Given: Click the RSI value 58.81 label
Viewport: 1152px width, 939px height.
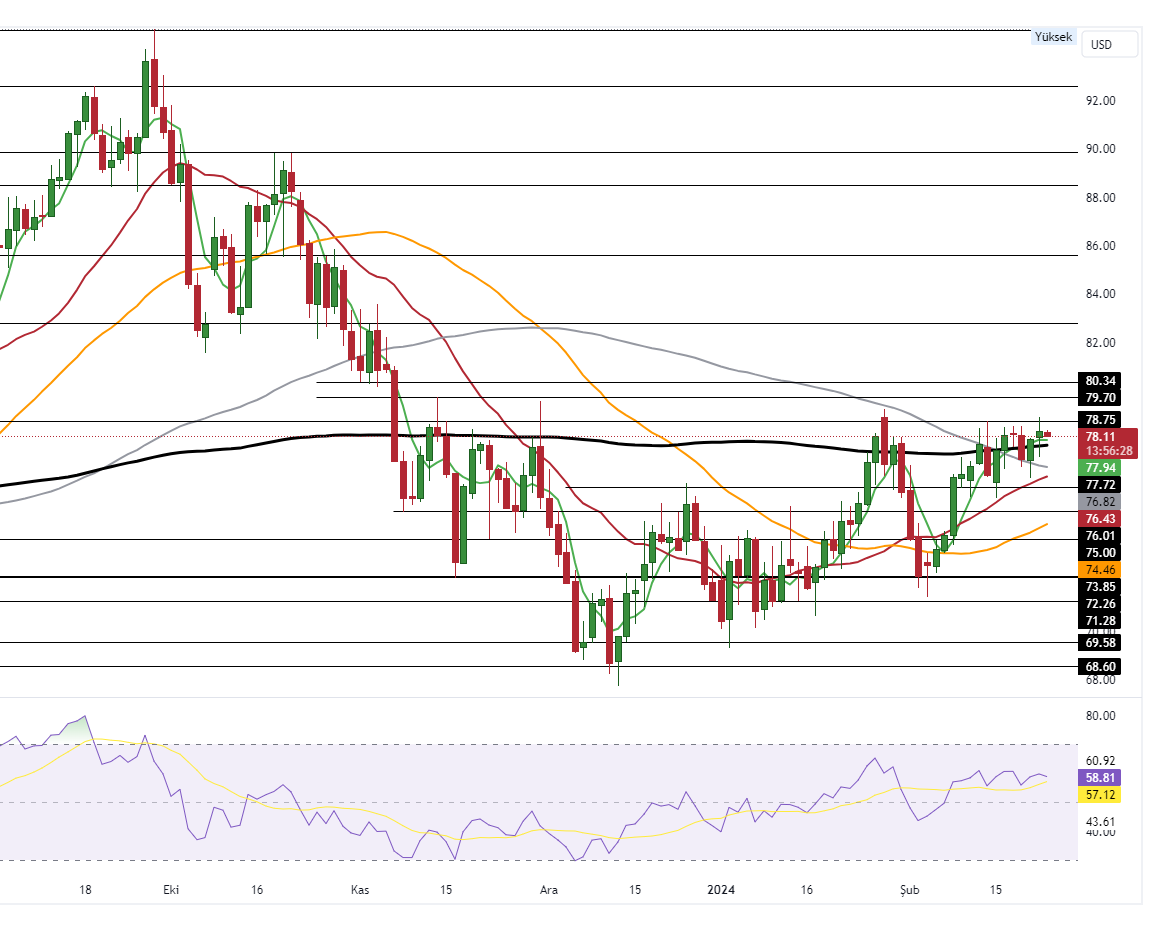Looking at the screenshot, I should pos(1100,777).
